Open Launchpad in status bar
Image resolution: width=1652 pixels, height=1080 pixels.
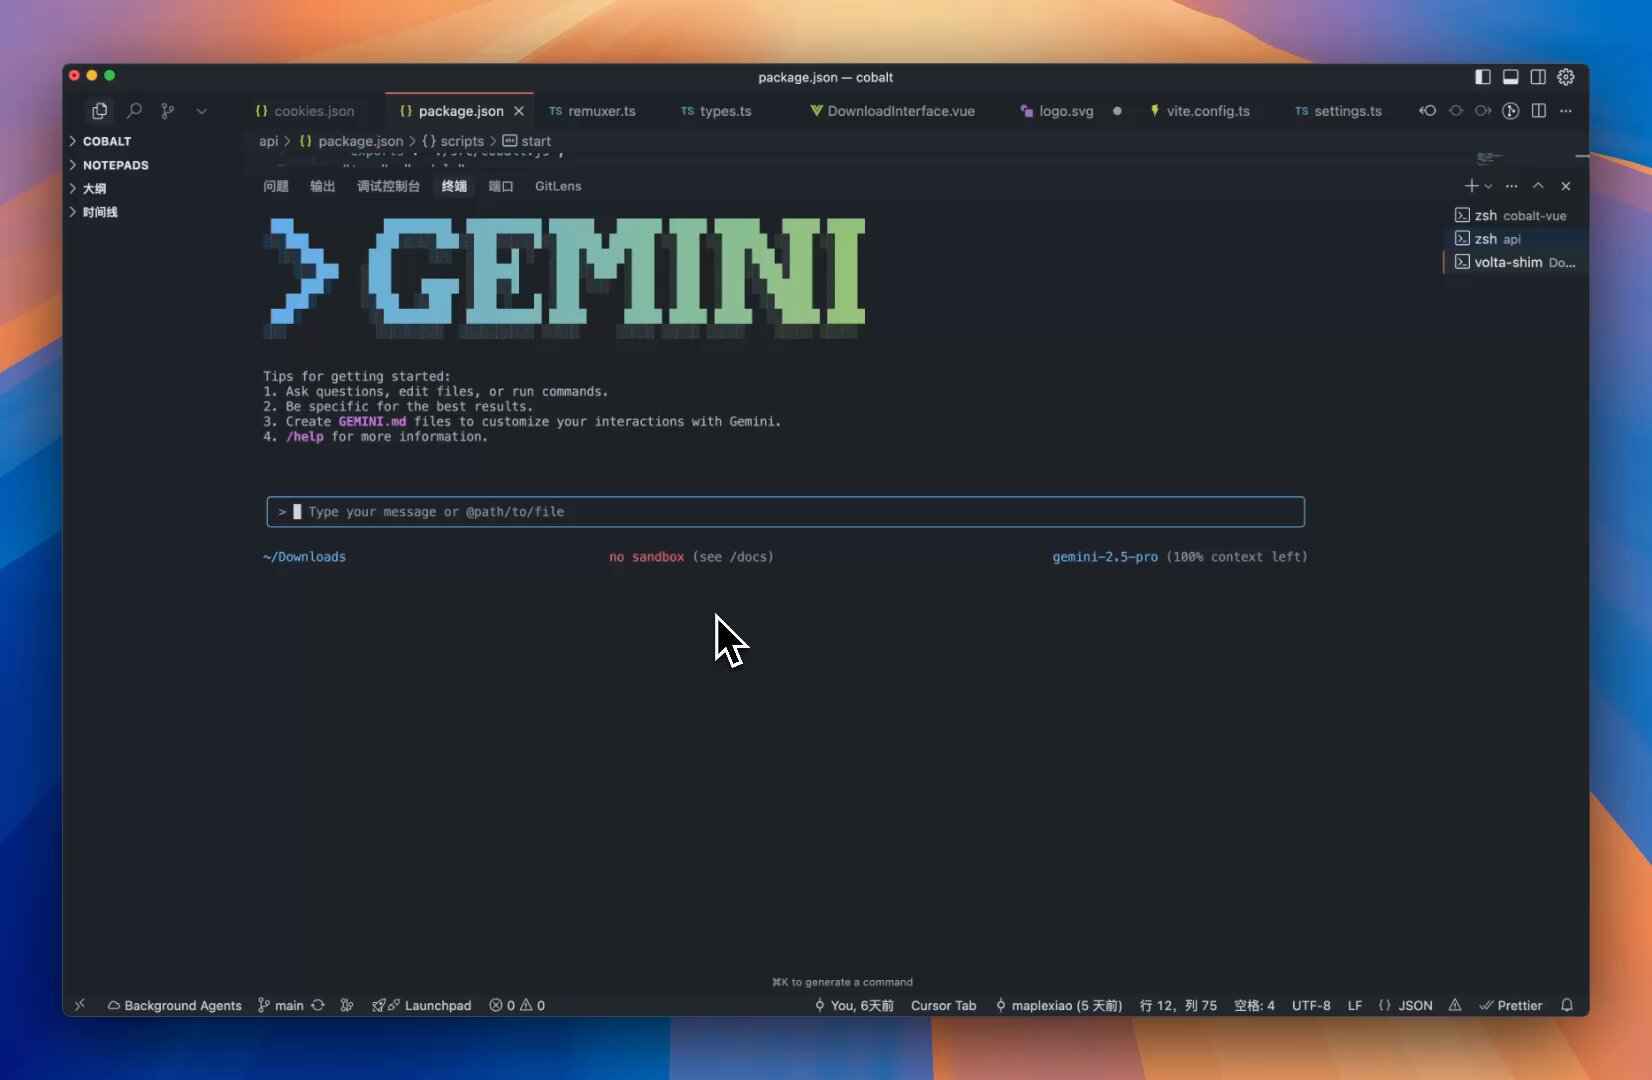(421, 1005)
